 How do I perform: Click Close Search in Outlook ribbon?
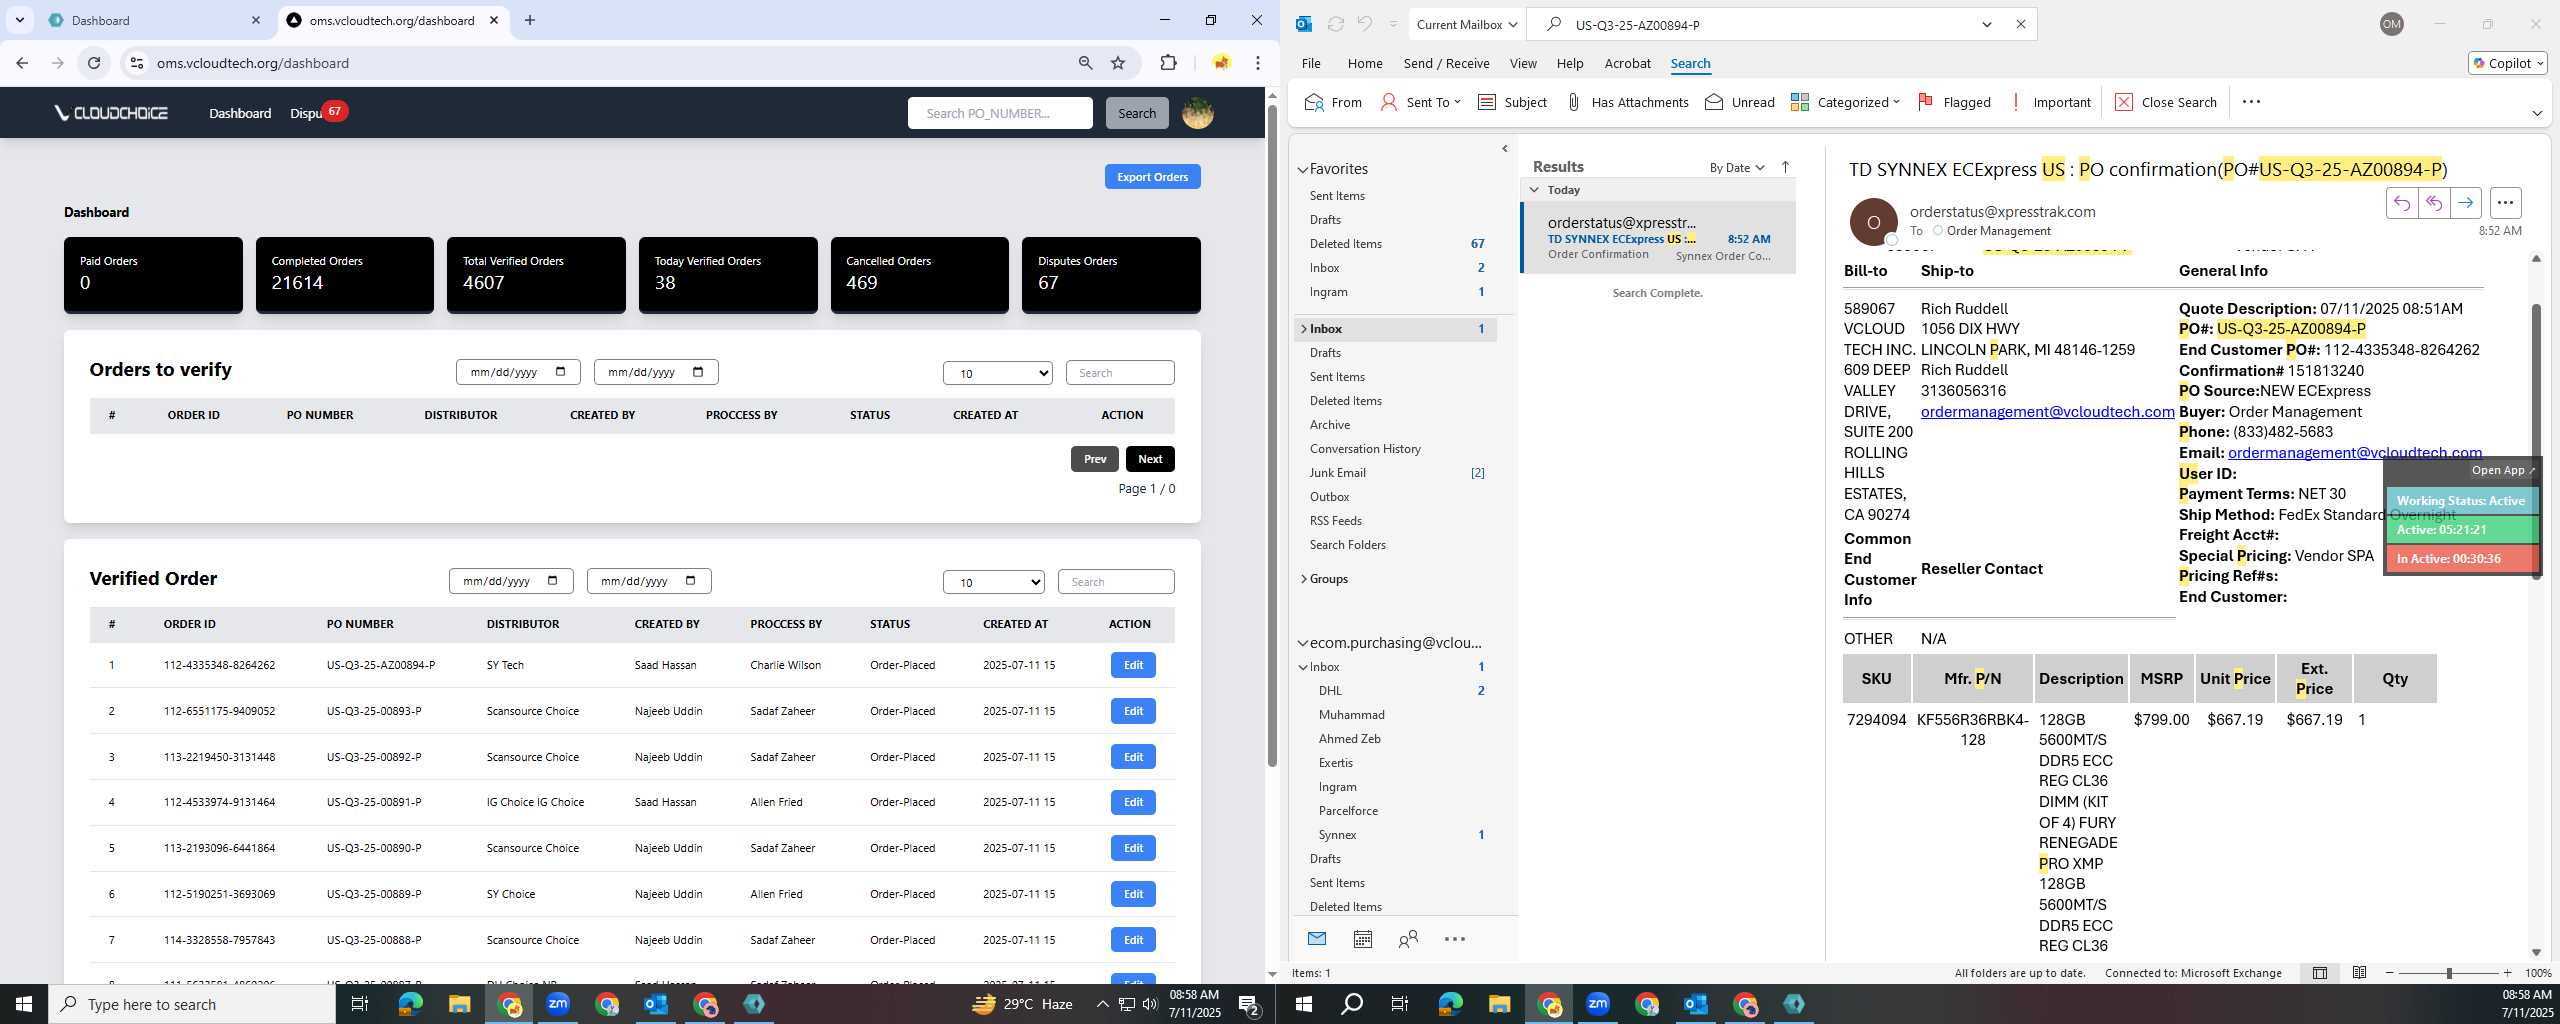tap(2166, 102)
